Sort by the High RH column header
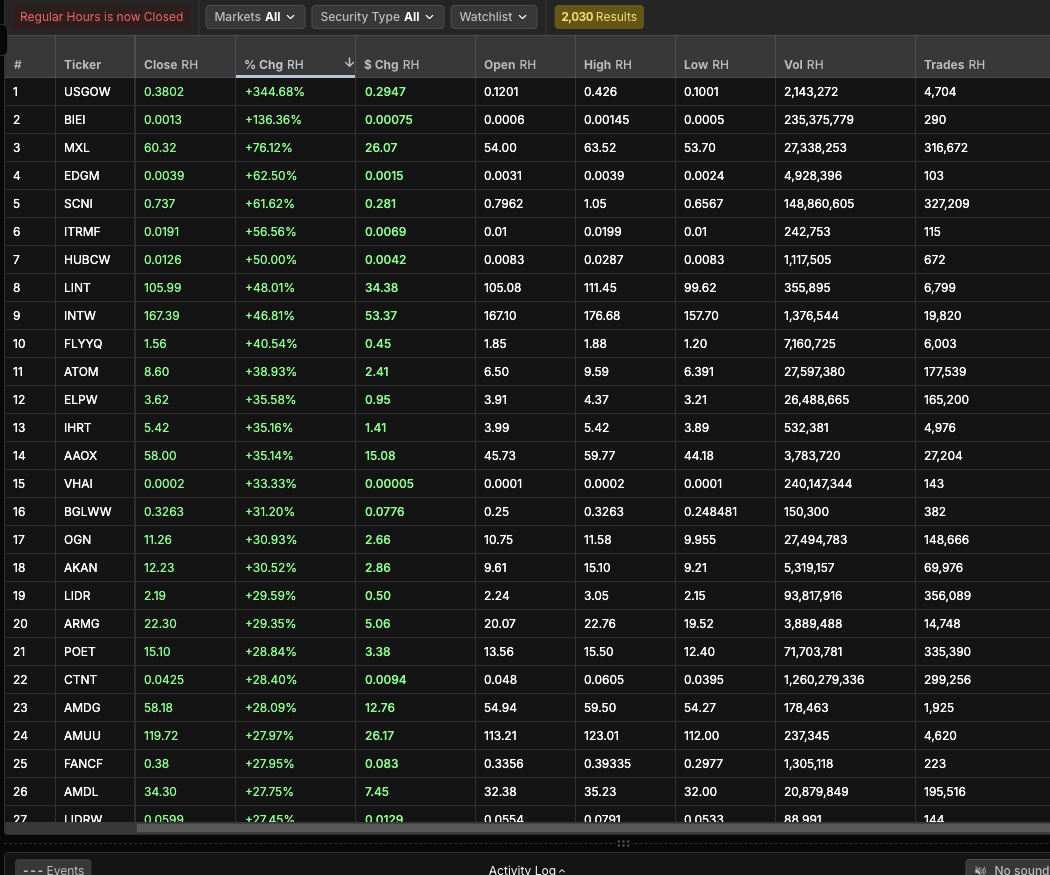The image size is (1050, 875). coord(607,65)
